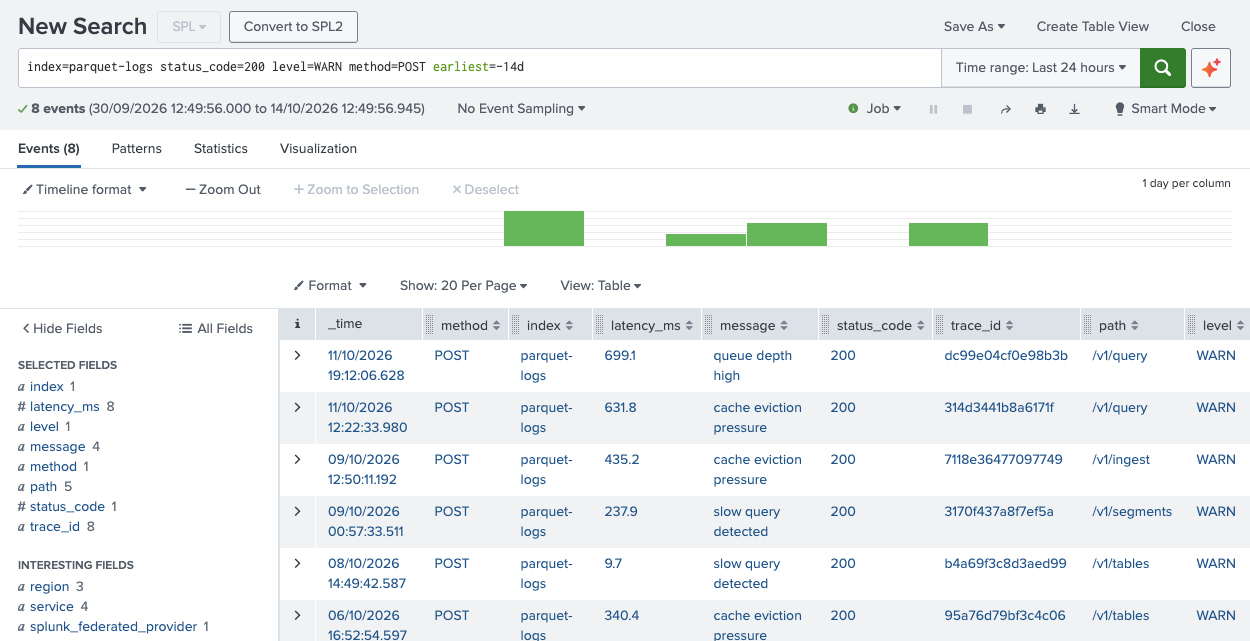Open region interesting field
This screenshot has height=641, width=1250.
click(x=50, y=586)
